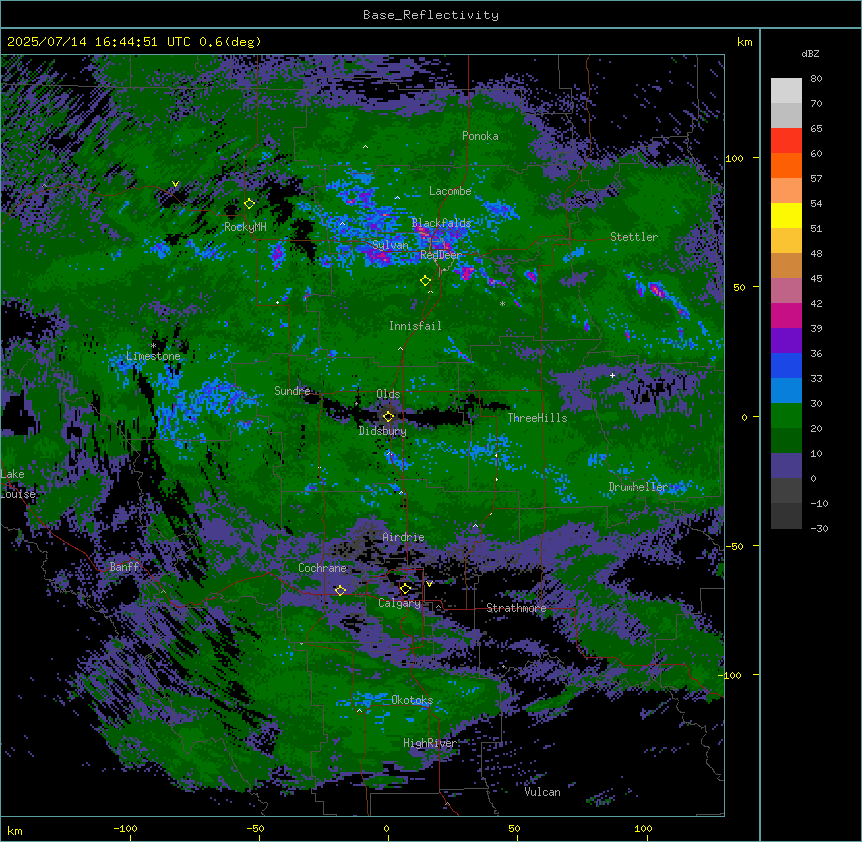Click the white plus marker north of Drumheller
The width and height of the screenshot is (862, 842).
[612, 375]
